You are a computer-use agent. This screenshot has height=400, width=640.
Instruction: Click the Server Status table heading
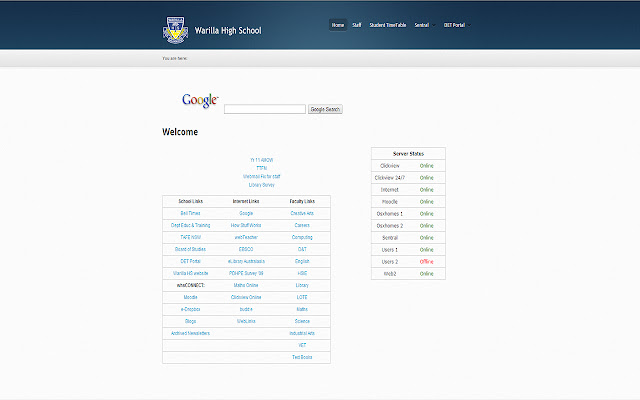(x=408, y=154)
